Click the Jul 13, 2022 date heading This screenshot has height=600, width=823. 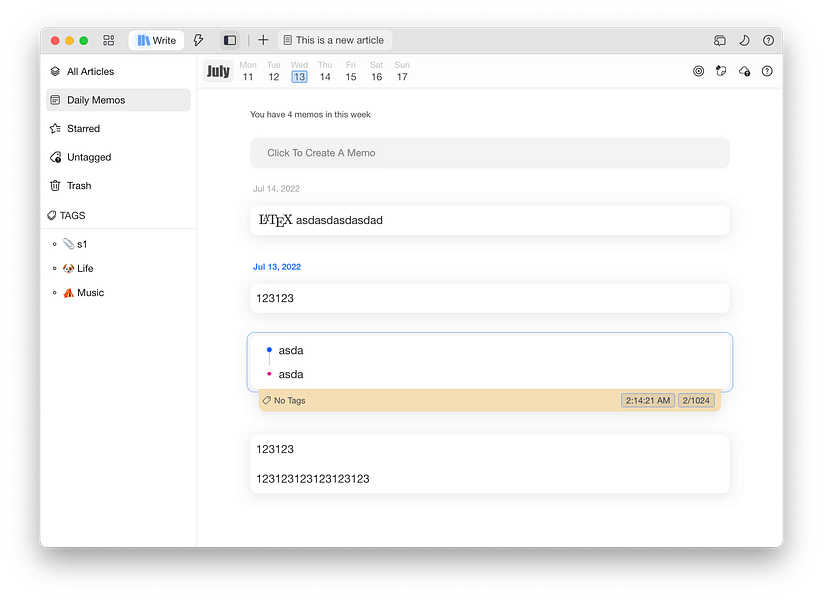click(277, 267)
